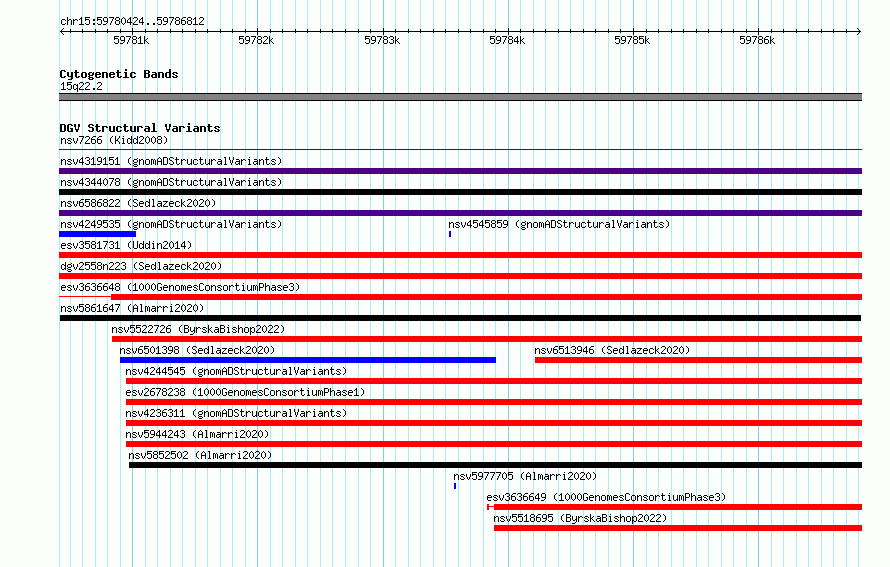890x567 pixels.
Task: Click esv3636648 1000Genomes Phase3 label
Action: (180, 287)
